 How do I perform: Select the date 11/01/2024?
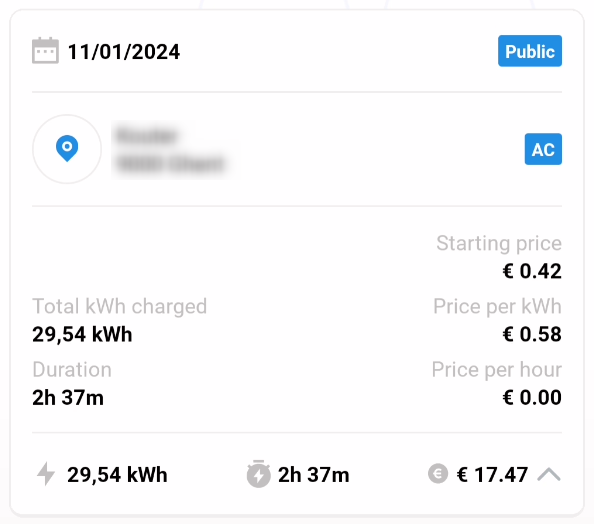123,52
